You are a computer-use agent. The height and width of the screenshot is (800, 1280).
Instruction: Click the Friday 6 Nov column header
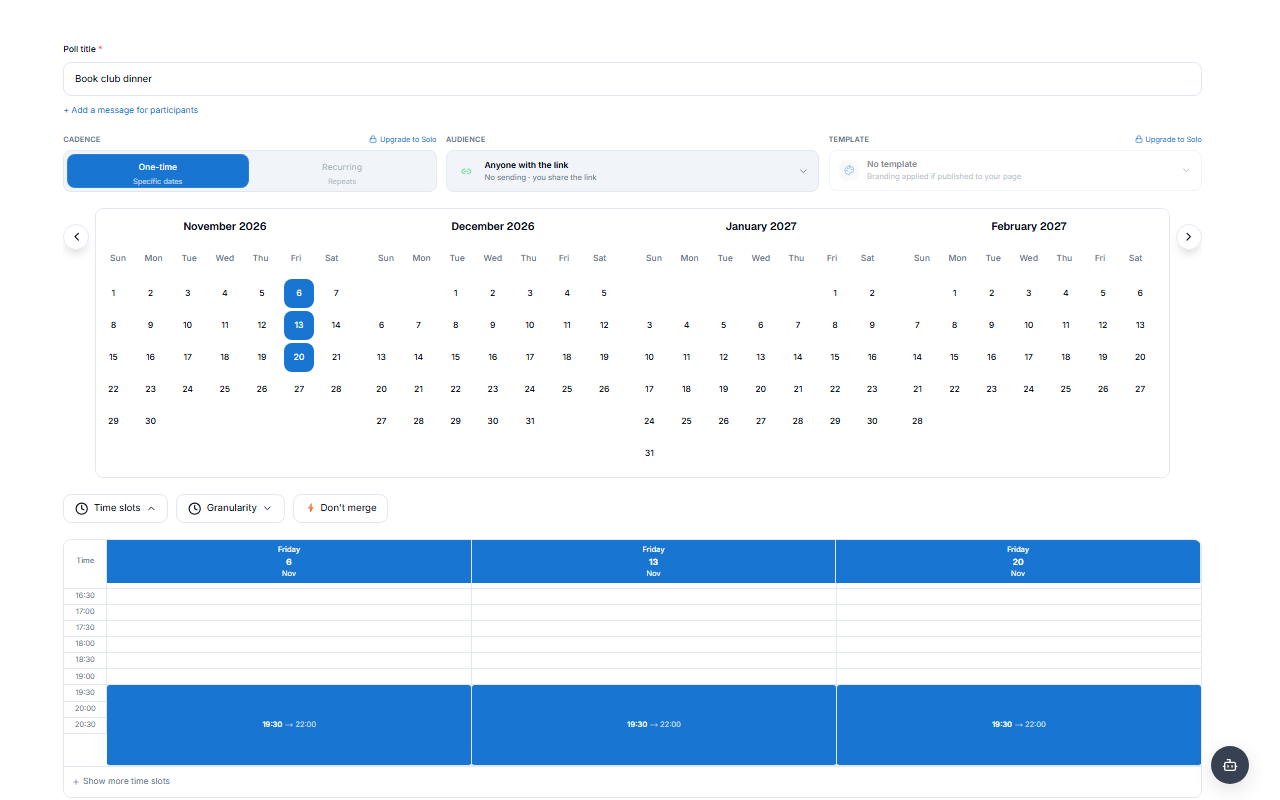click(x=289, y=561)
